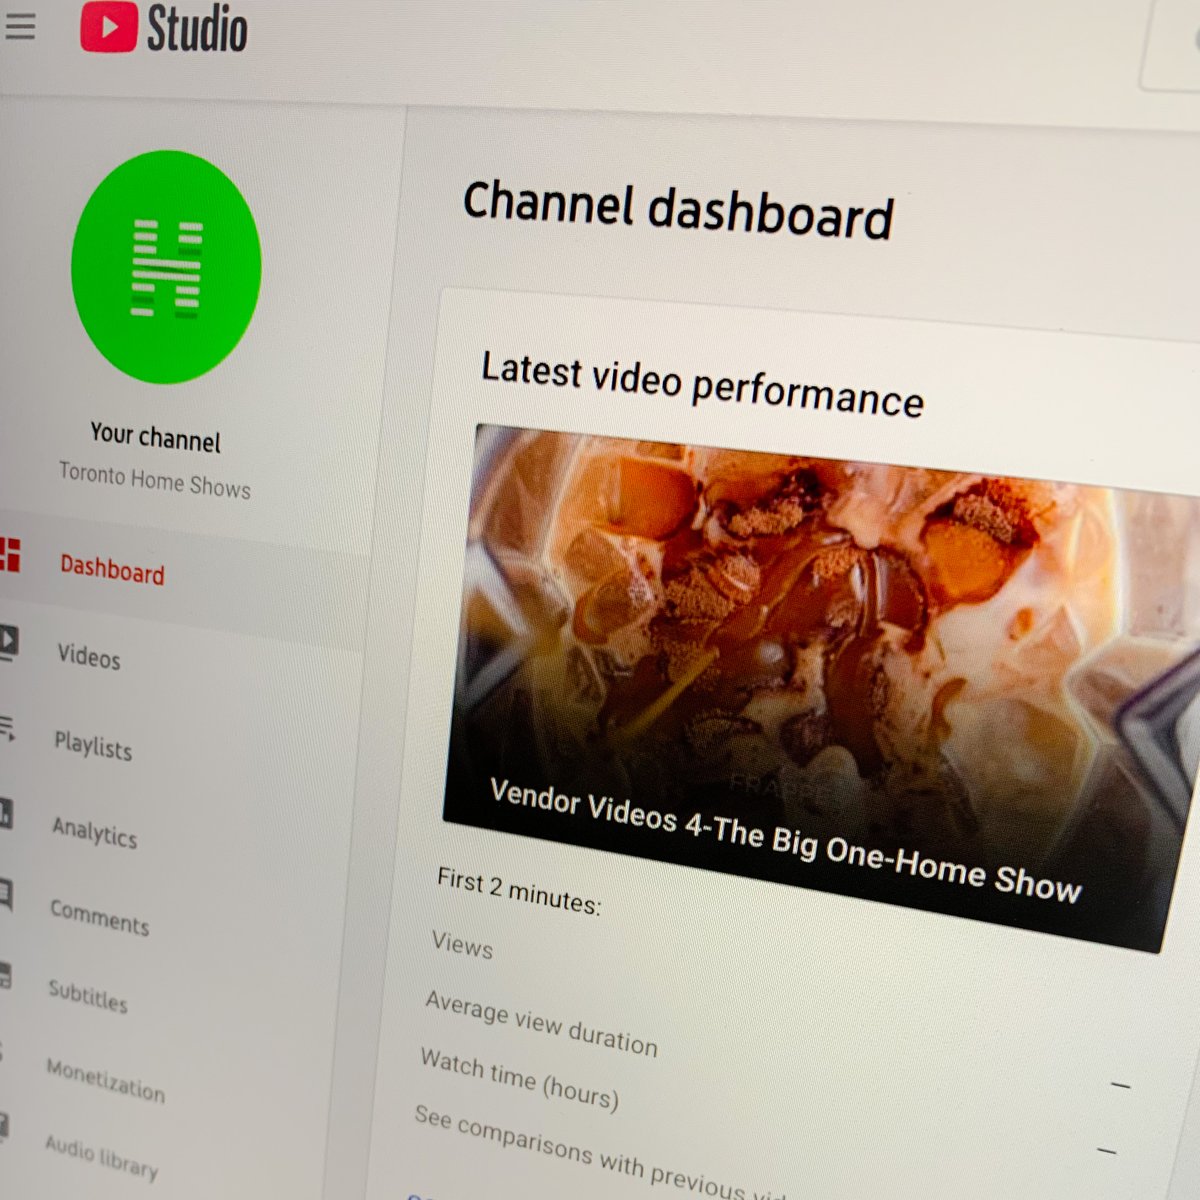Open the Monetization section

(105, 1080)
